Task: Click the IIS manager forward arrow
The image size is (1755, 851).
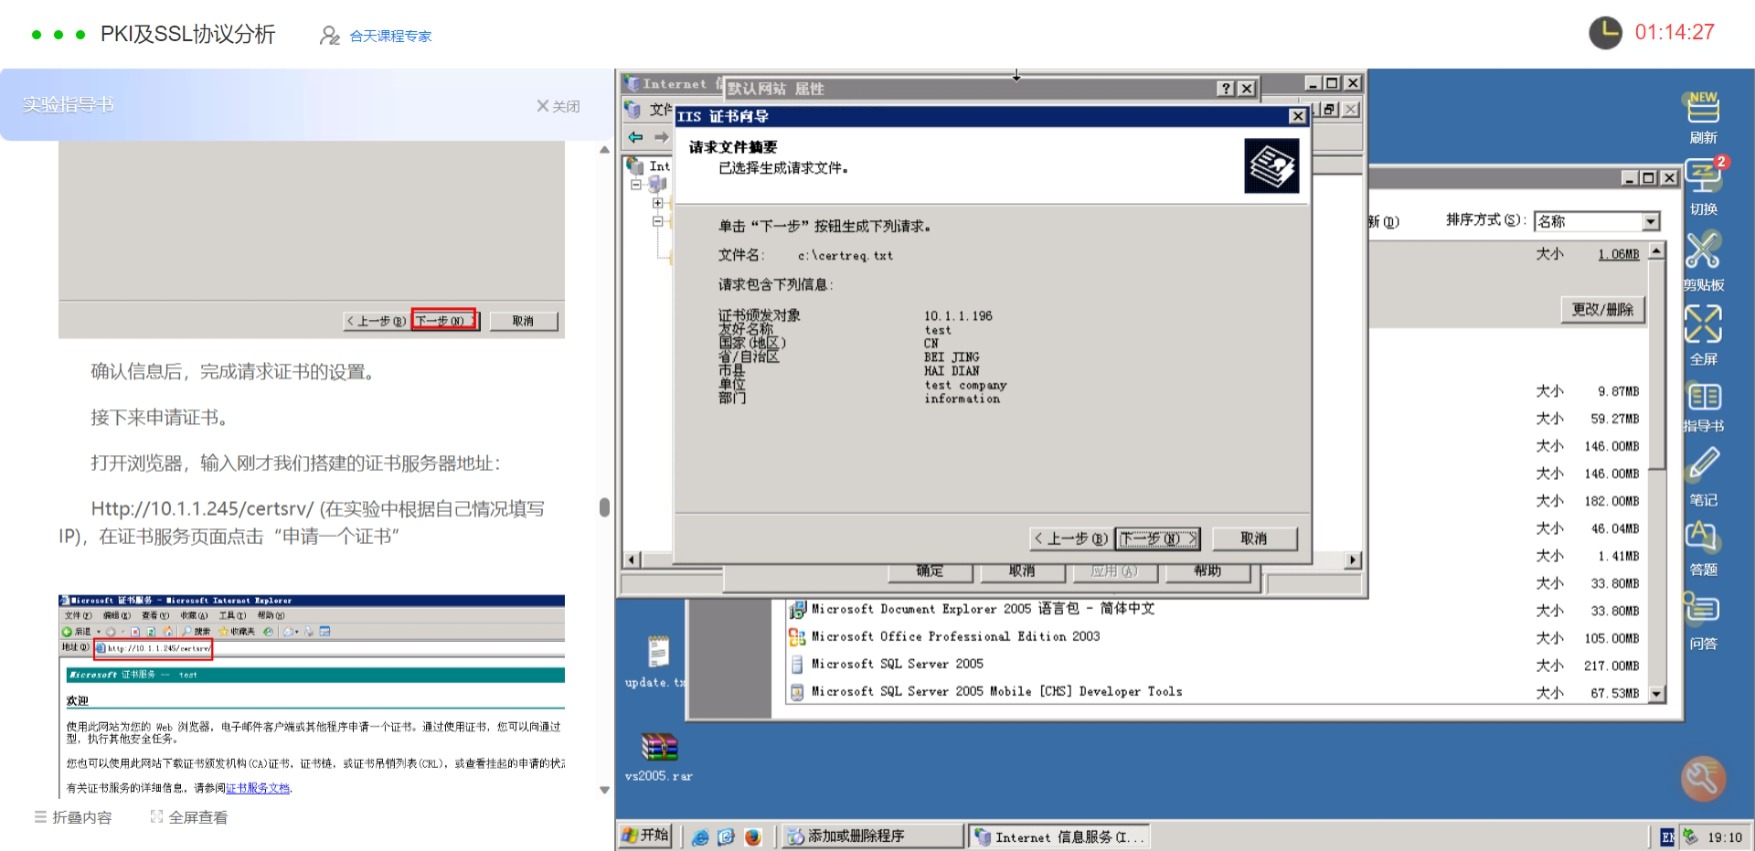Action: [661, 137]
